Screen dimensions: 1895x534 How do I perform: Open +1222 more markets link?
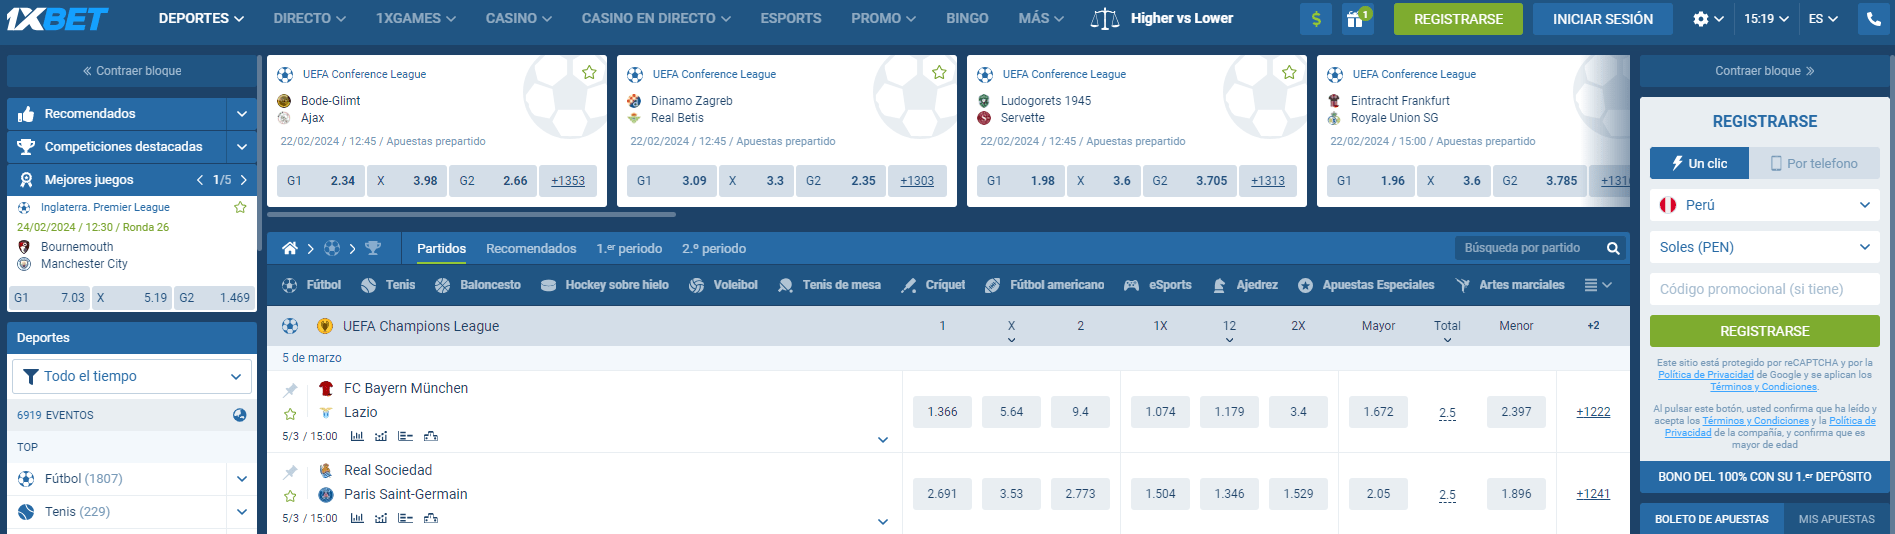pos(1593,412)
